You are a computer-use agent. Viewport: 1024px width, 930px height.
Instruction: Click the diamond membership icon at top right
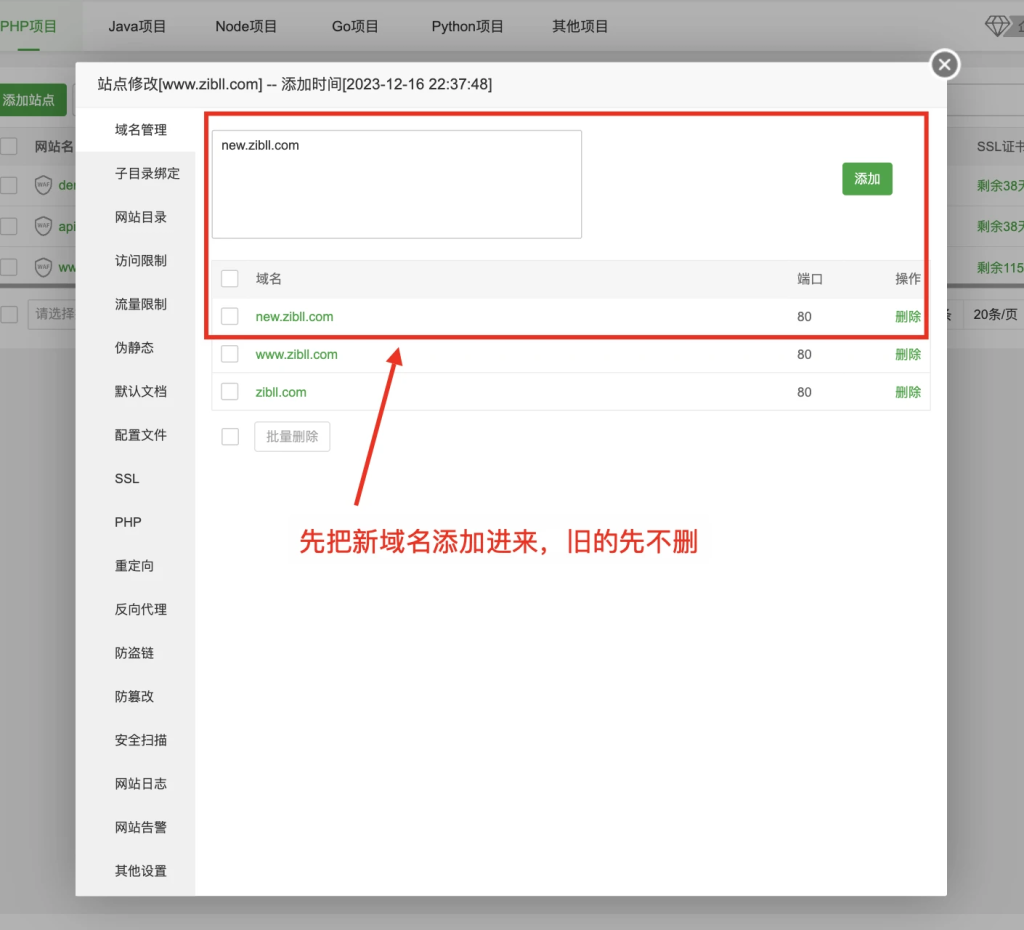tap(995, 26)
